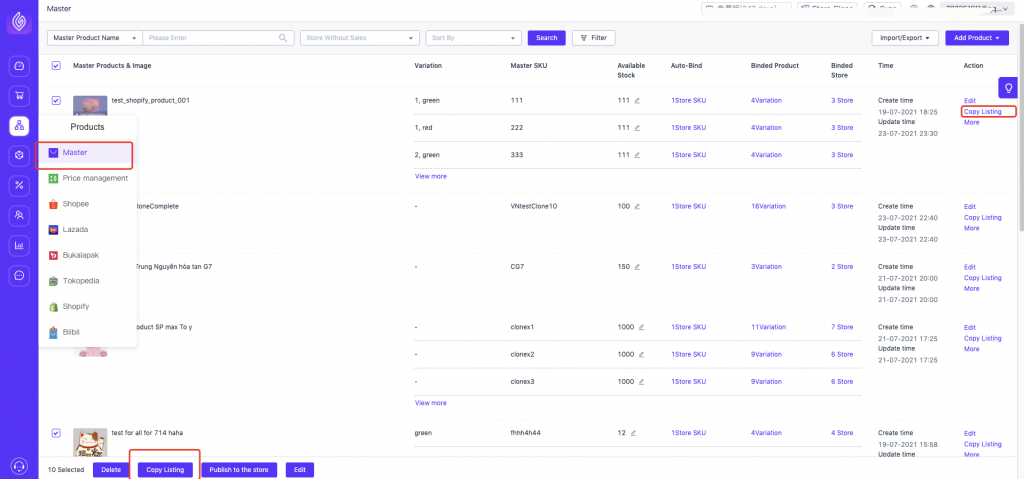The width and height of the screenshot is (1024, 479).
Task: Edit stock pencil for SKU CG7
Action: (x=637, y=267)
